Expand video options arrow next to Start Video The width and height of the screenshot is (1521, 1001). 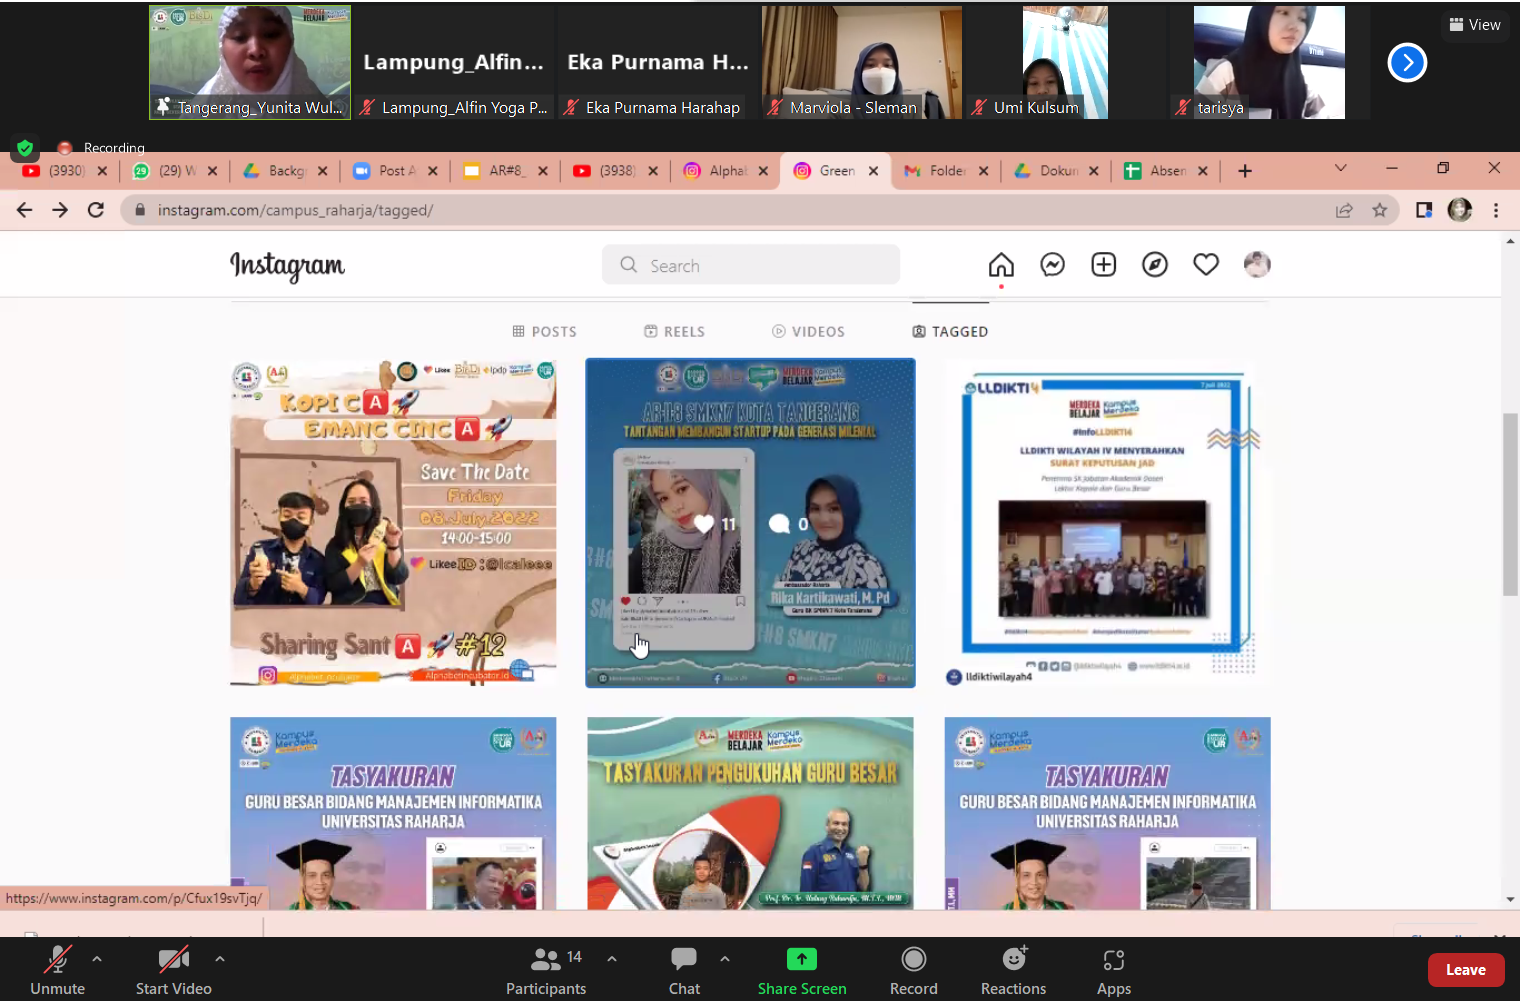(x=220, y=959)
